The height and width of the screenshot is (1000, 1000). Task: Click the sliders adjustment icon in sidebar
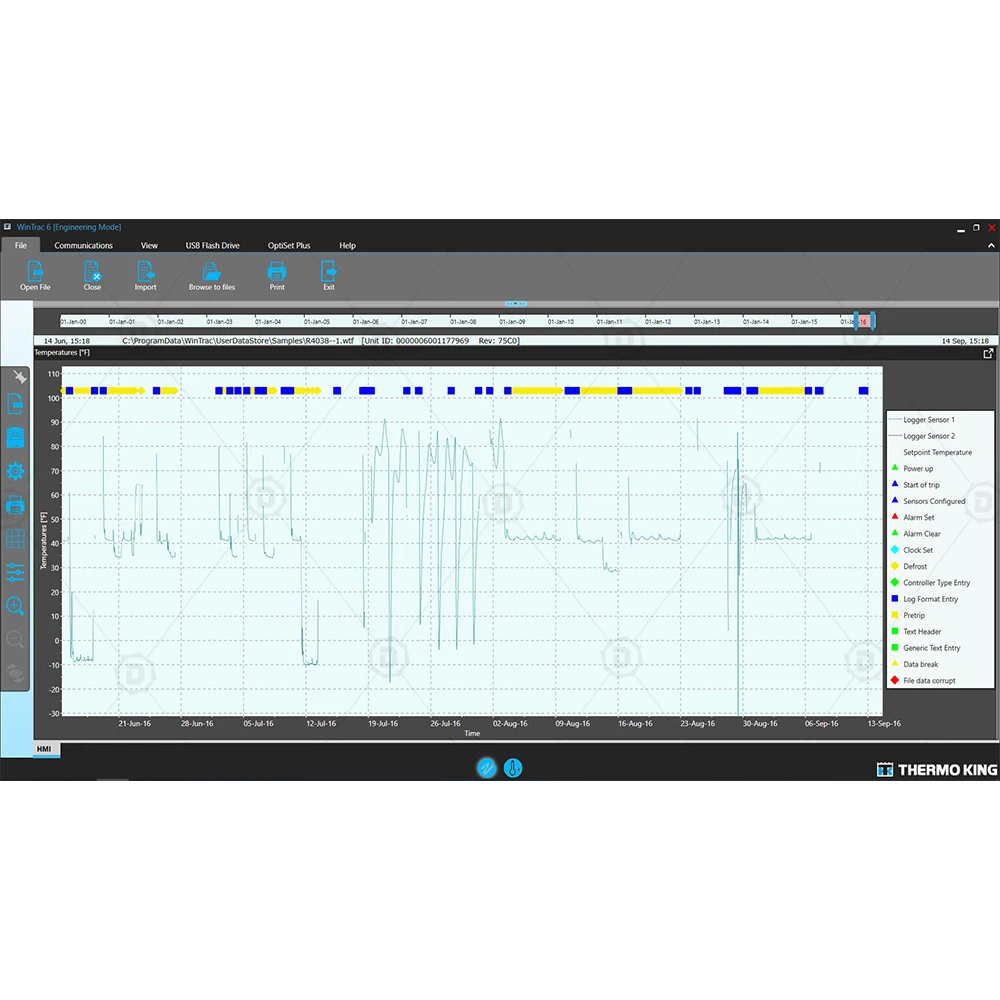pyautogui.click(x=15, y=572)
